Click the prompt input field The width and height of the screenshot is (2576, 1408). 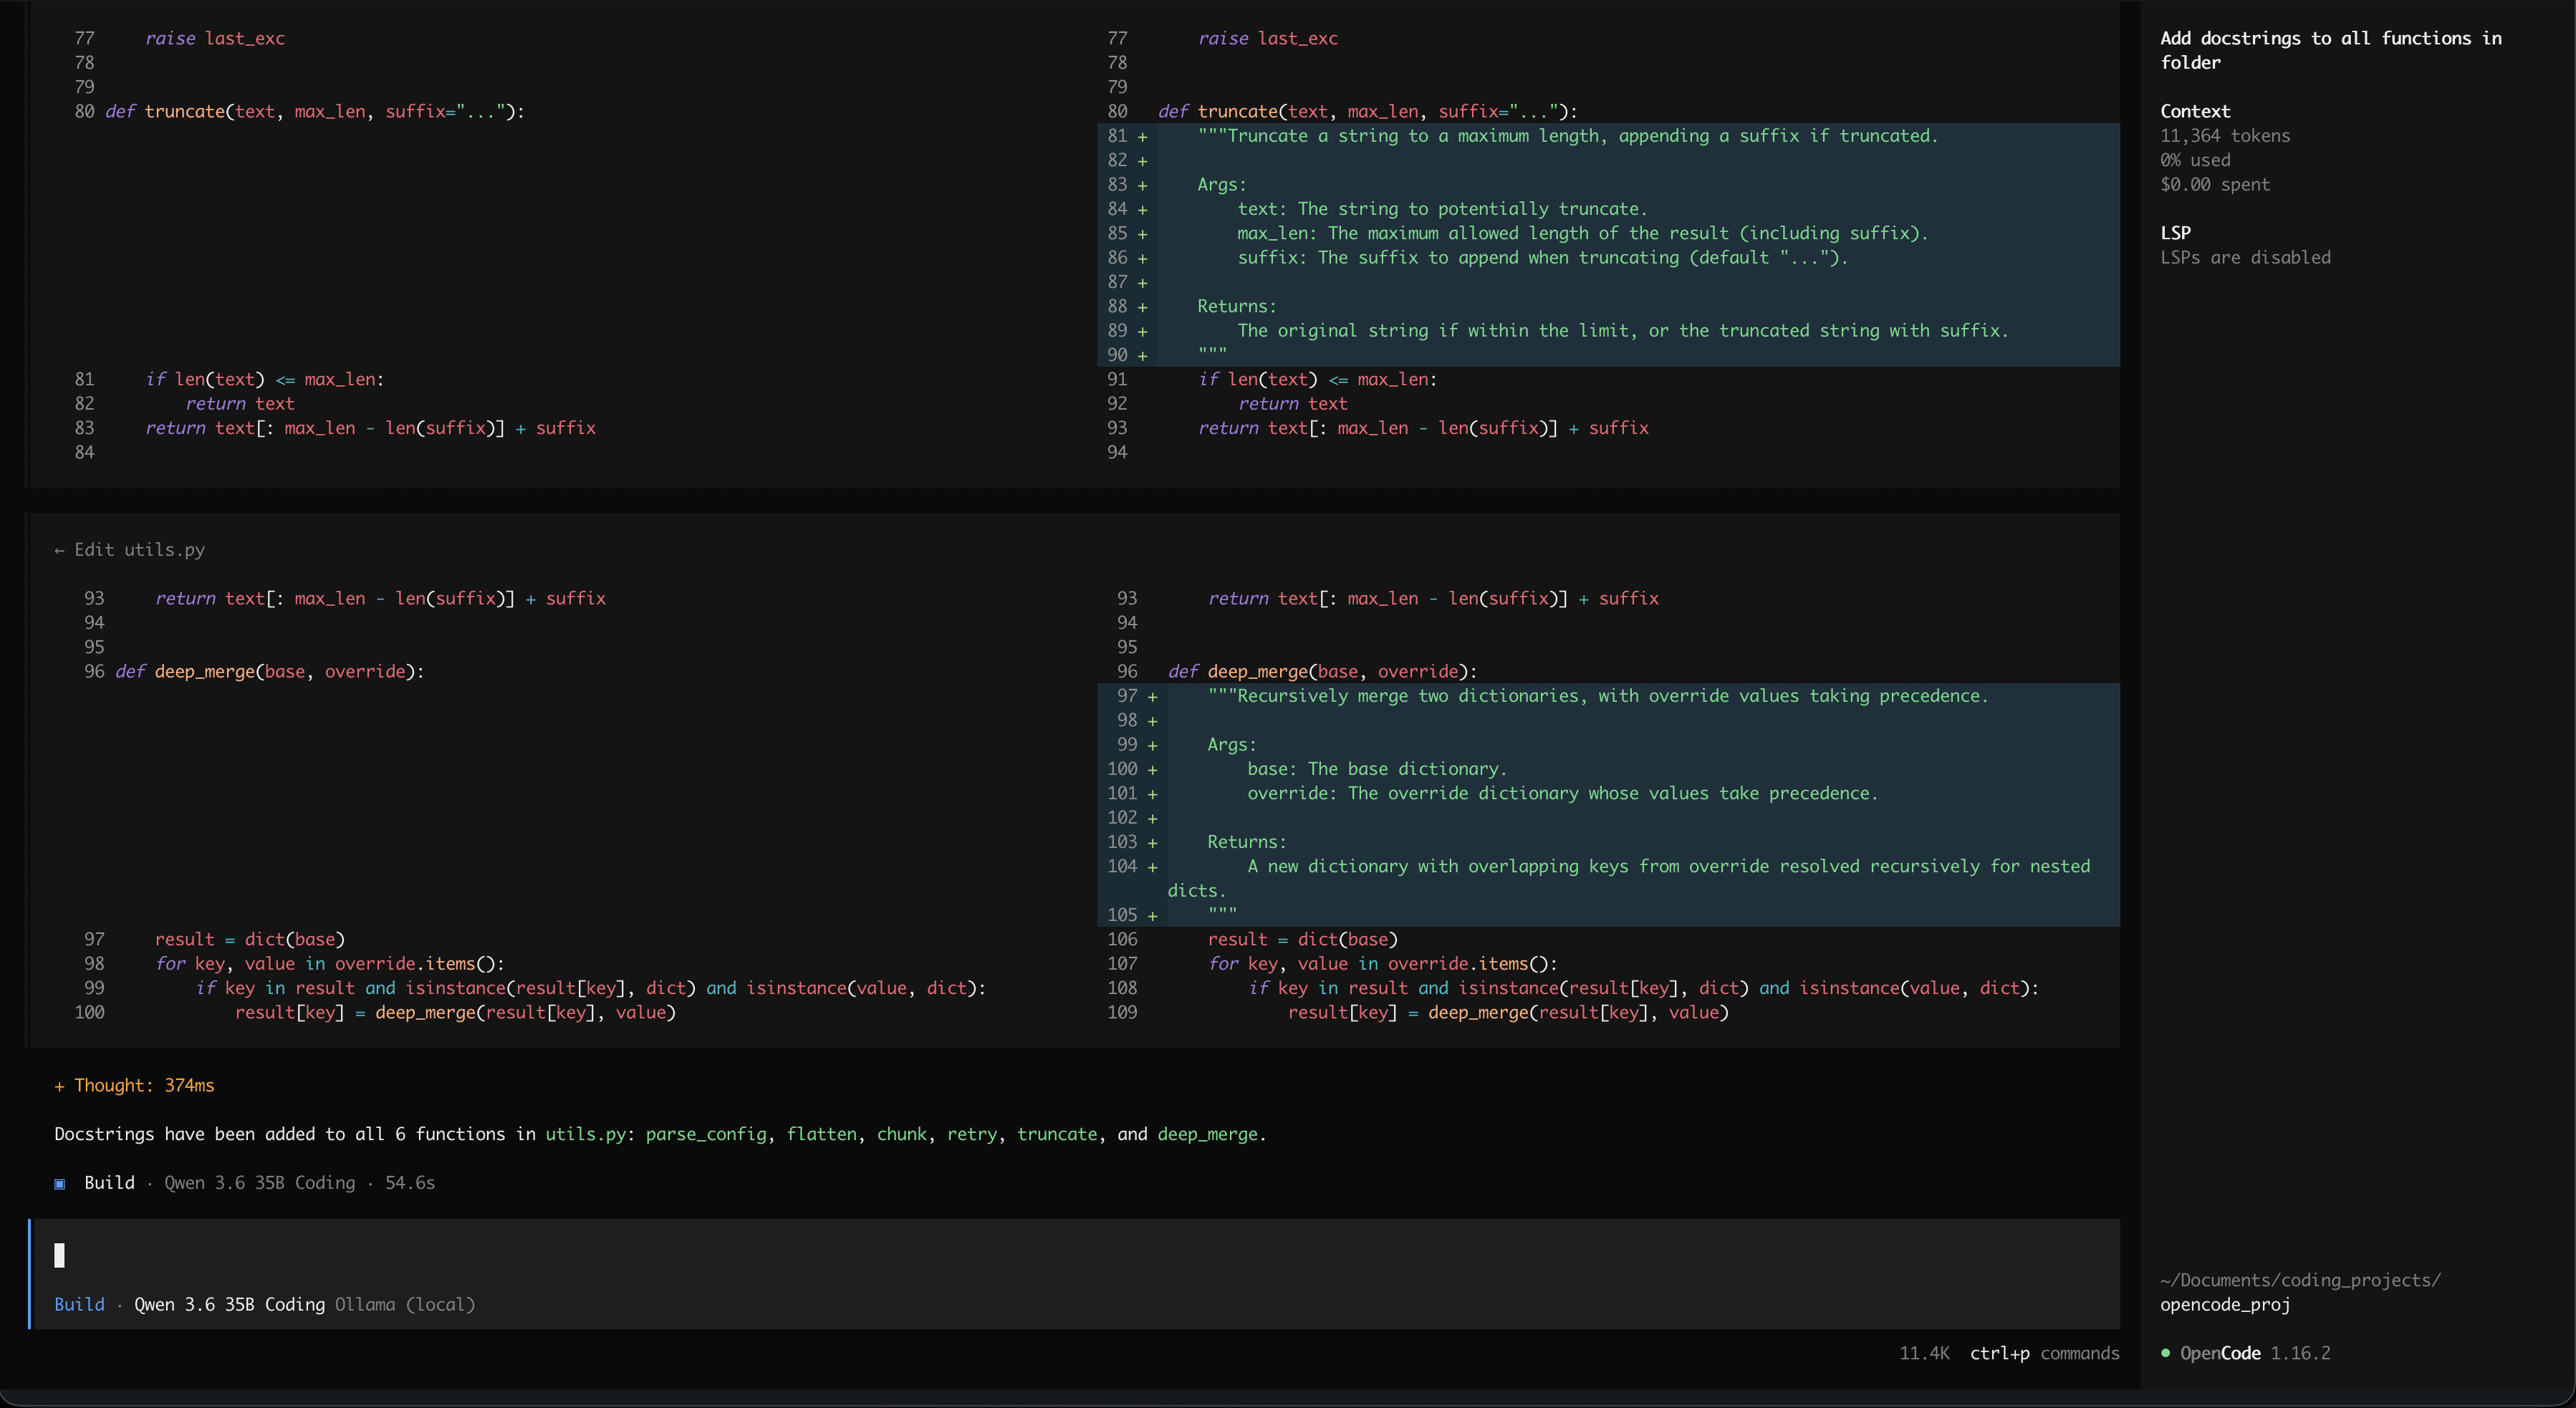[1075, 1255]
